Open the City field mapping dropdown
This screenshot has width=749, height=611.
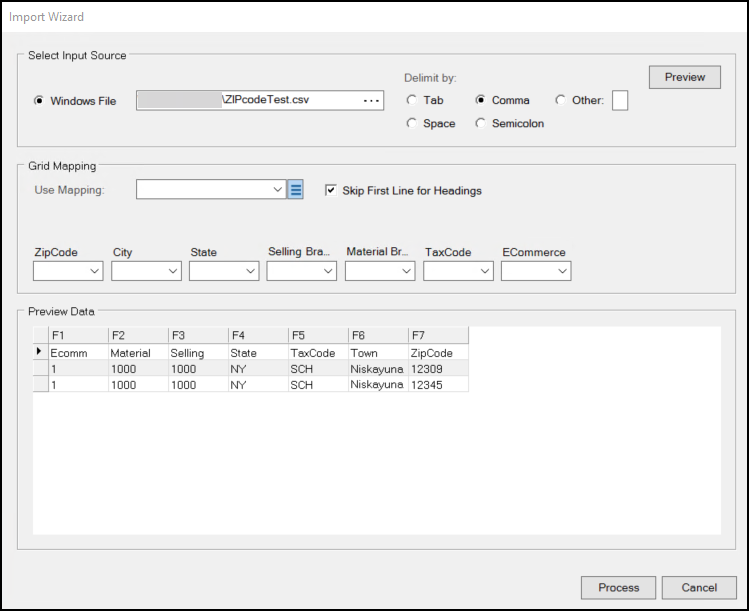coord(146,271)
